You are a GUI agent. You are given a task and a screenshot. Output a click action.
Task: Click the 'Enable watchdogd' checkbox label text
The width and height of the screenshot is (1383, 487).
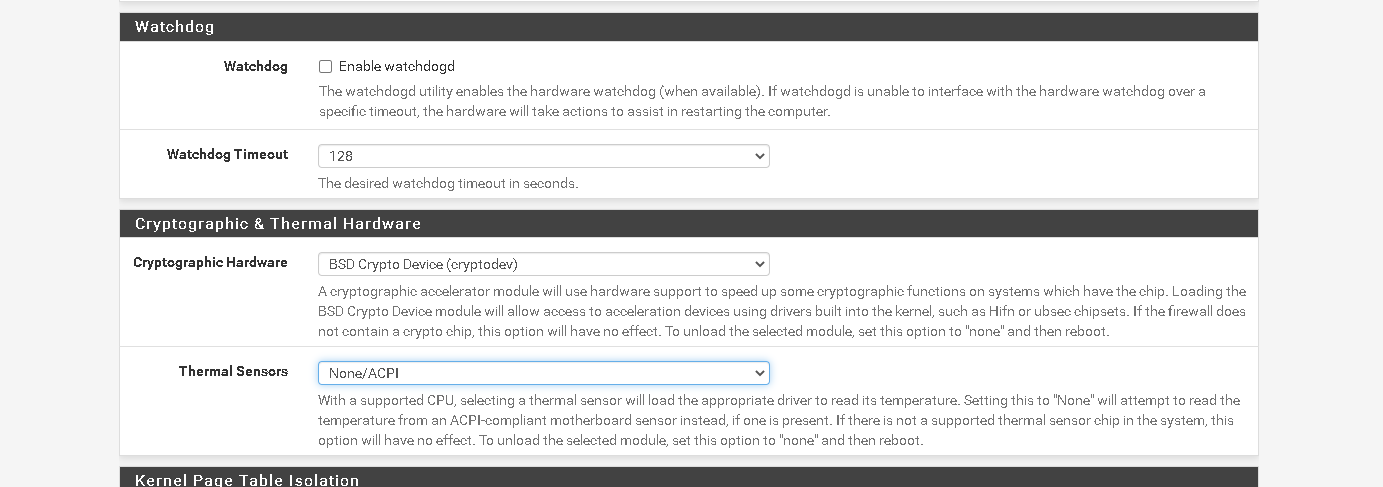(x=396, y=67)
